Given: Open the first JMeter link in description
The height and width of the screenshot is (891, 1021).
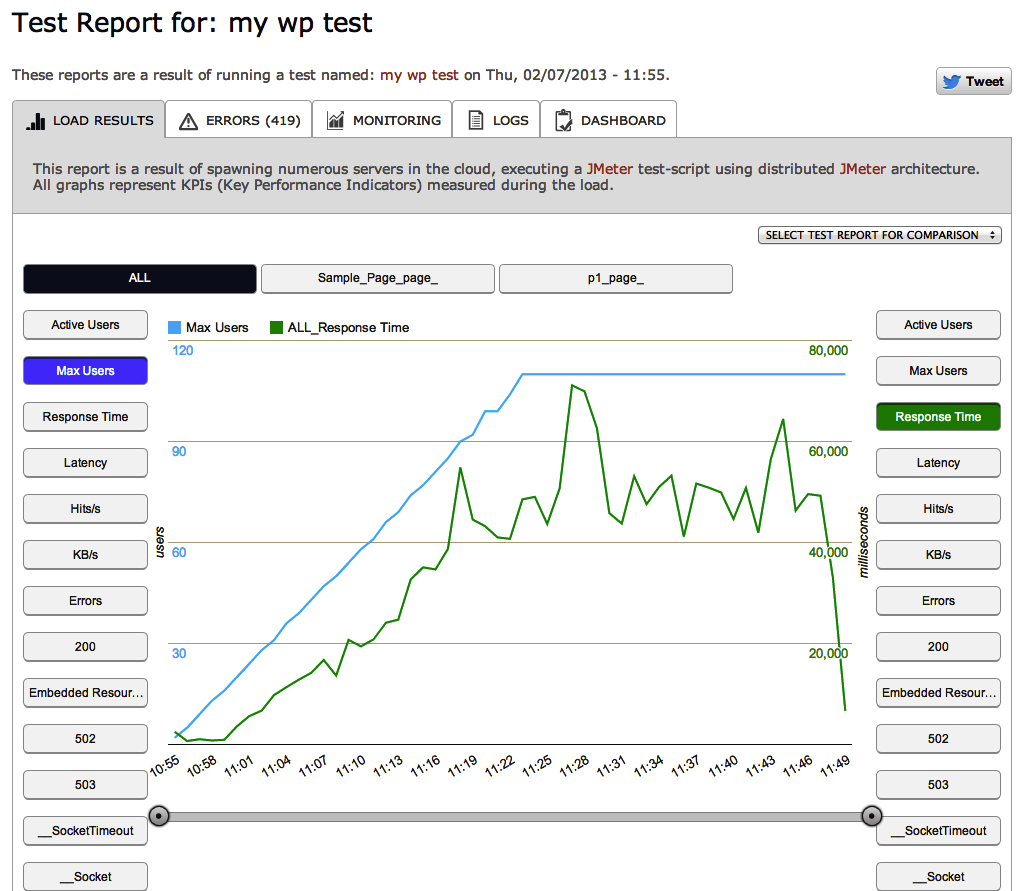Looking at the screenshot, I should click(x=609, y=169).
